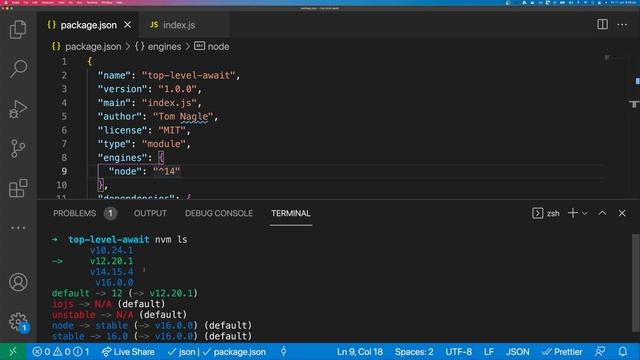Open the Manage gear icon
Viewport: 640px width, 360px height.
click(x=18, y=322)
